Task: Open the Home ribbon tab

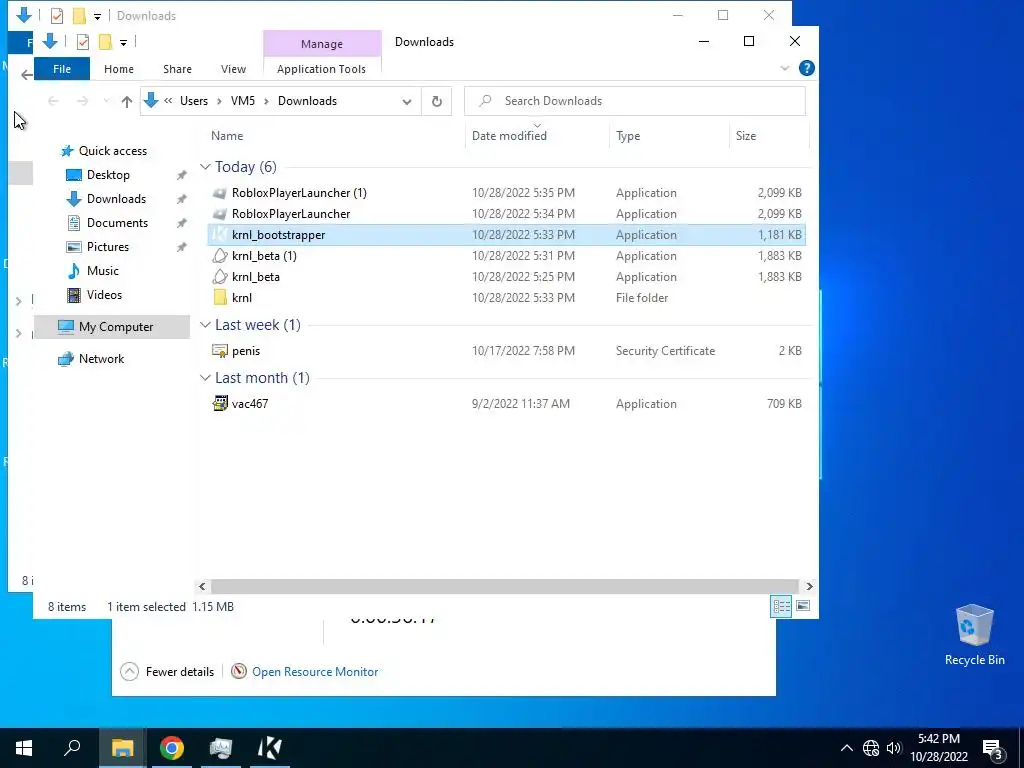Action: pos(119,69)
